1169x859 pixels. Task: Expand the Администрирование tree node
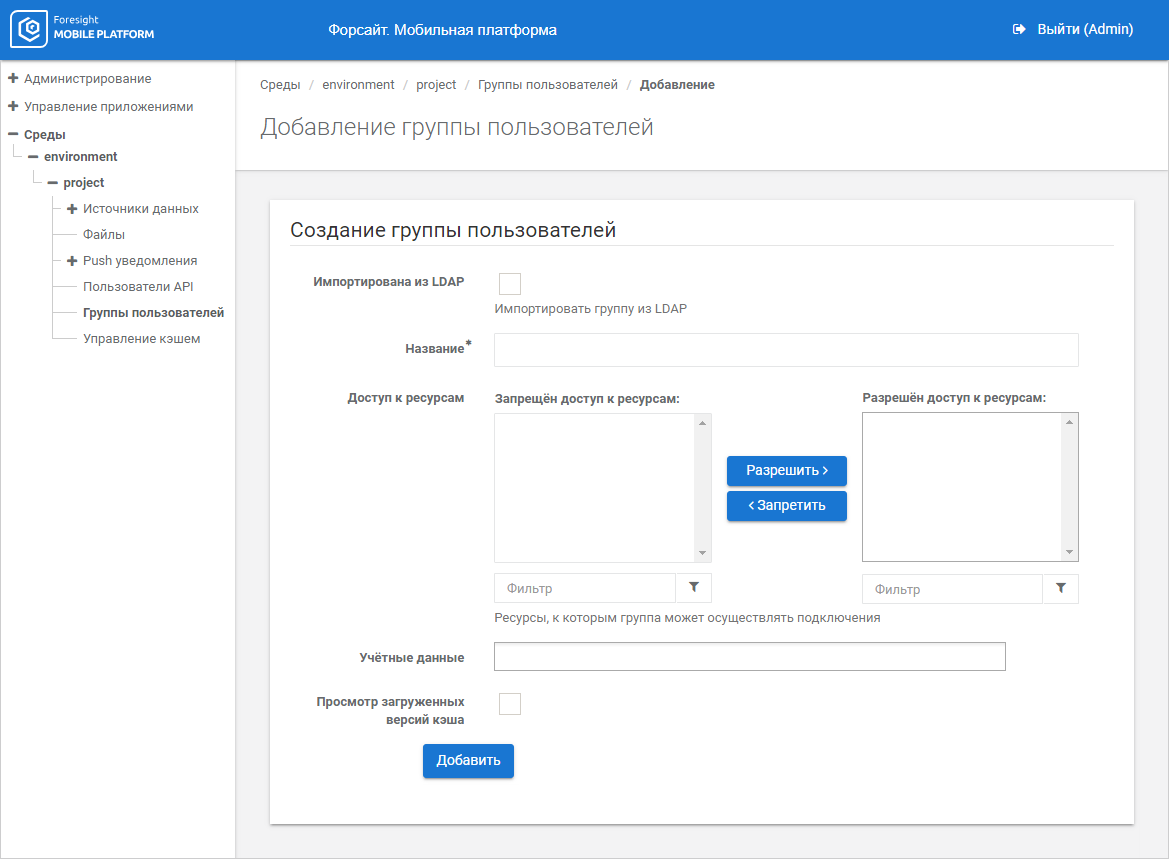point(13,78)
